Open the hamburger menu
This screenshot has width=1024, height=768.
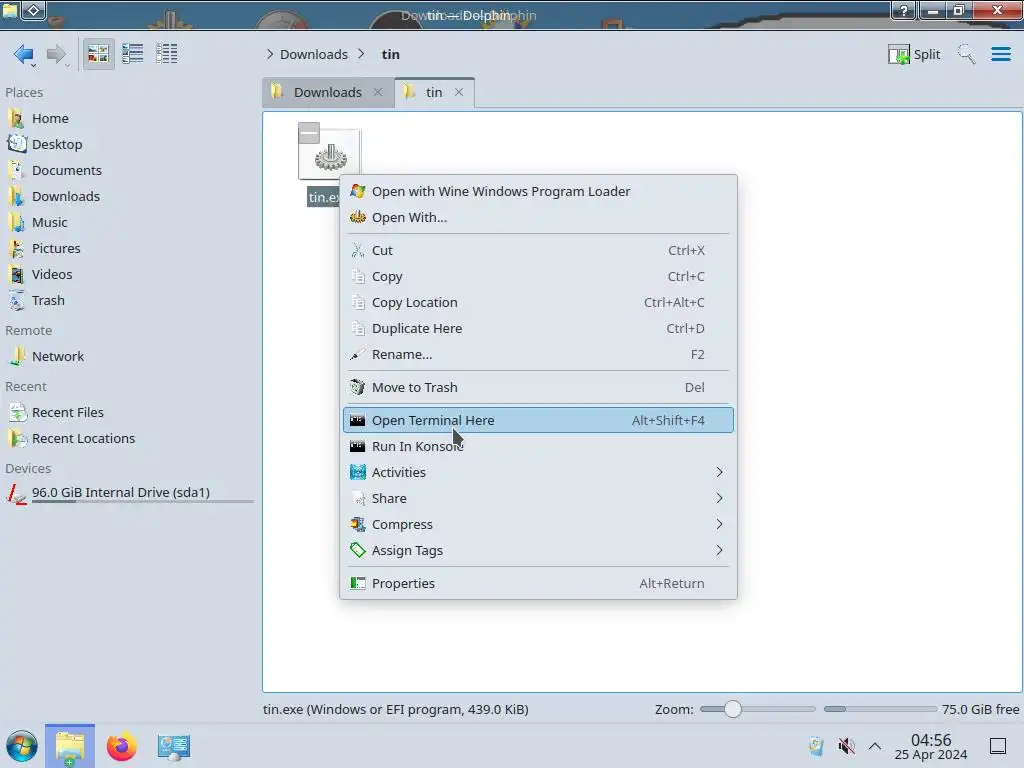pos(1000,54)
